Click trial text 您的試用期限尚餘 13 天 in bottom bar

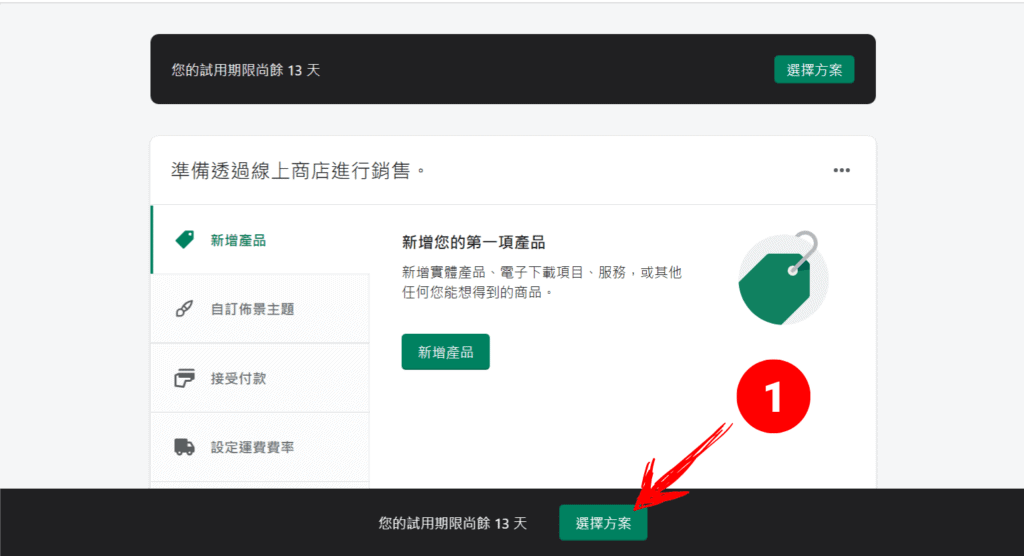453,523
